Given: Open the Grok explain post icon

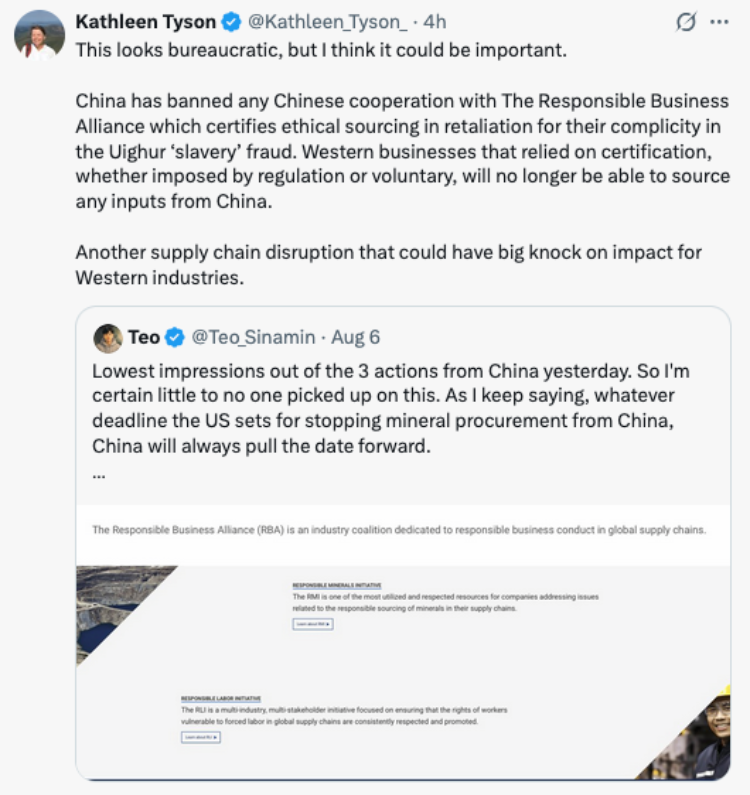Looking at the screenshot, I should 686,22.
